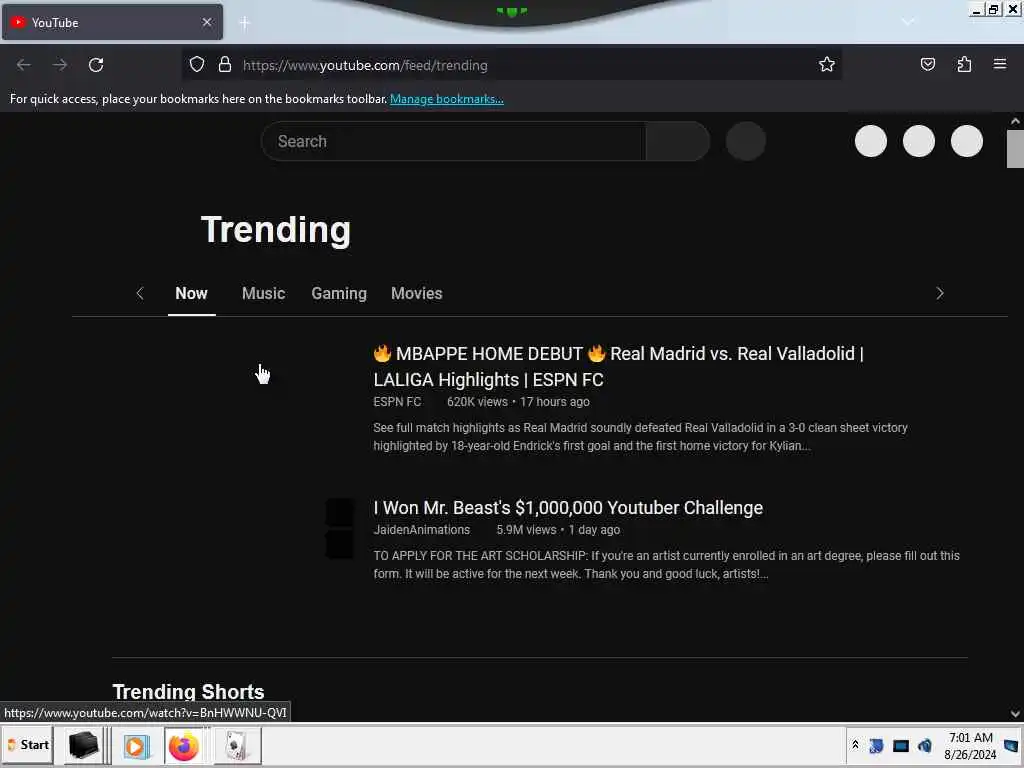
Task: Click the "620K views" text
Action: pos(477,402)
